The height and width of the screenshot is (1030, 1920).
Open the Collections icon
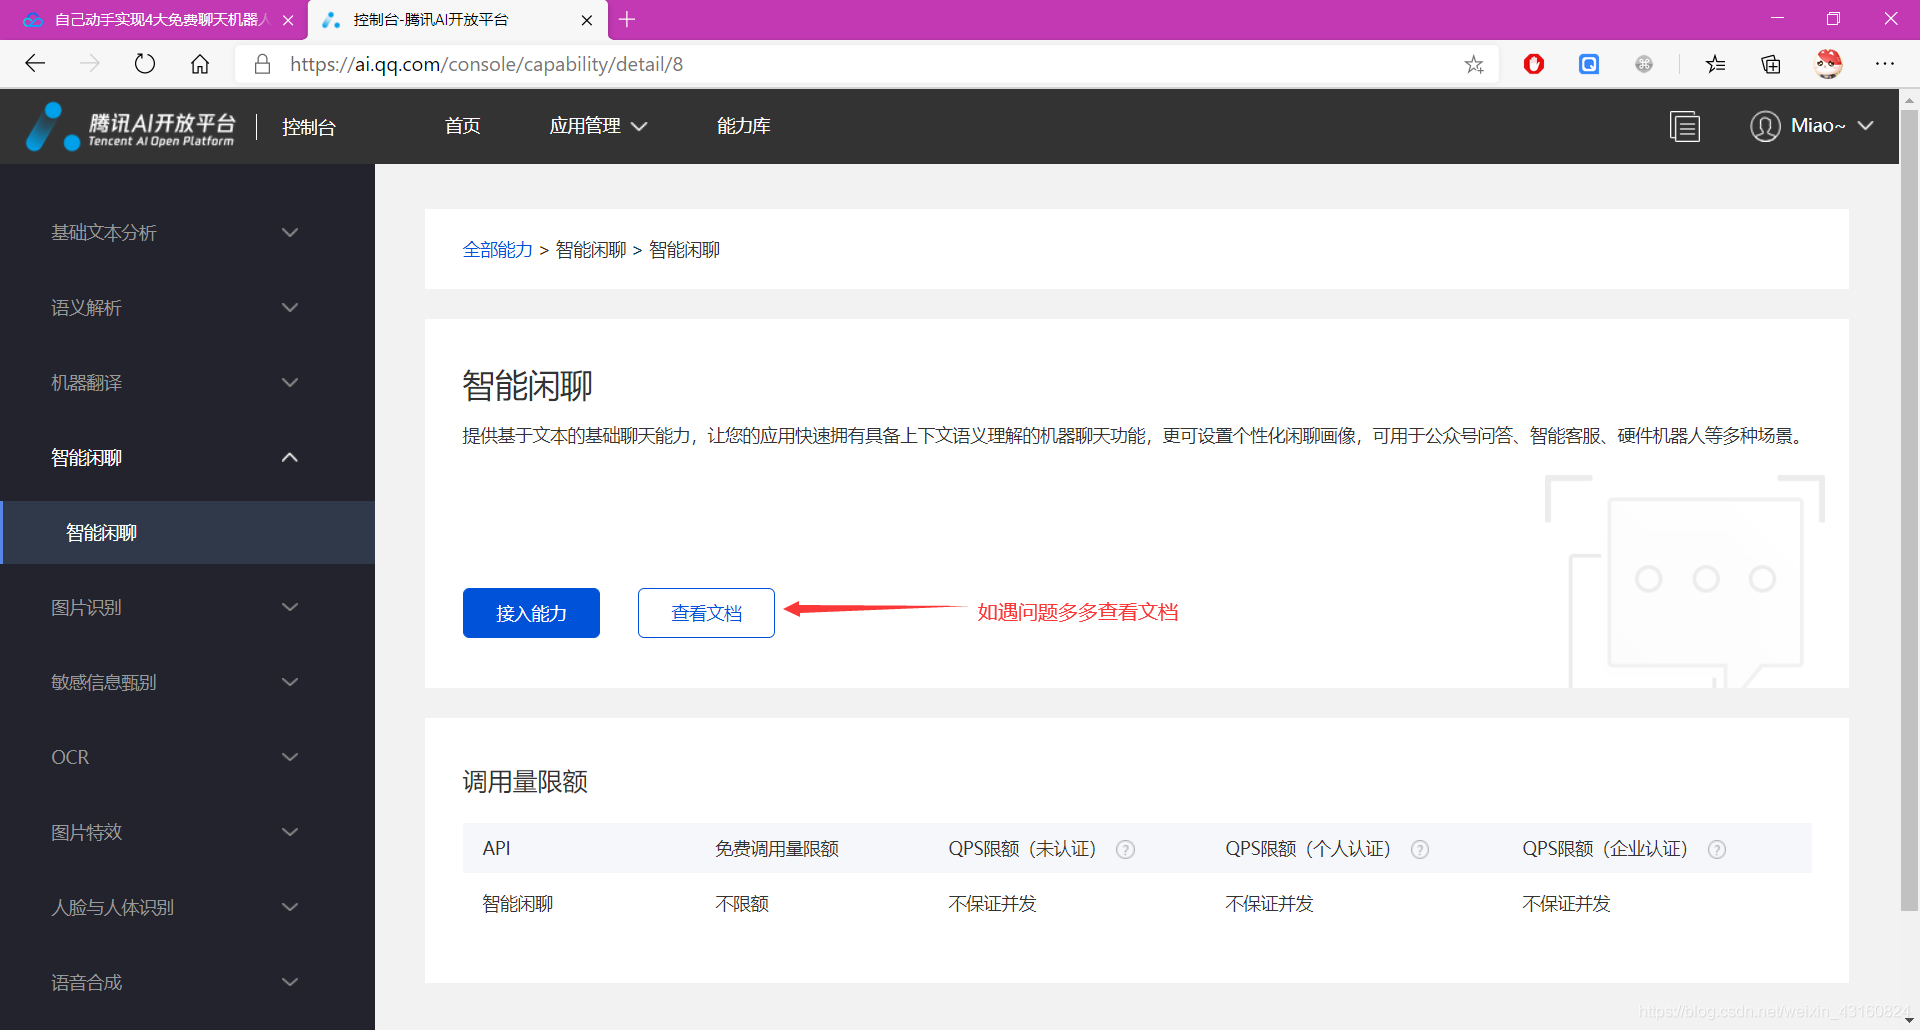click(x=1771, y=64)
